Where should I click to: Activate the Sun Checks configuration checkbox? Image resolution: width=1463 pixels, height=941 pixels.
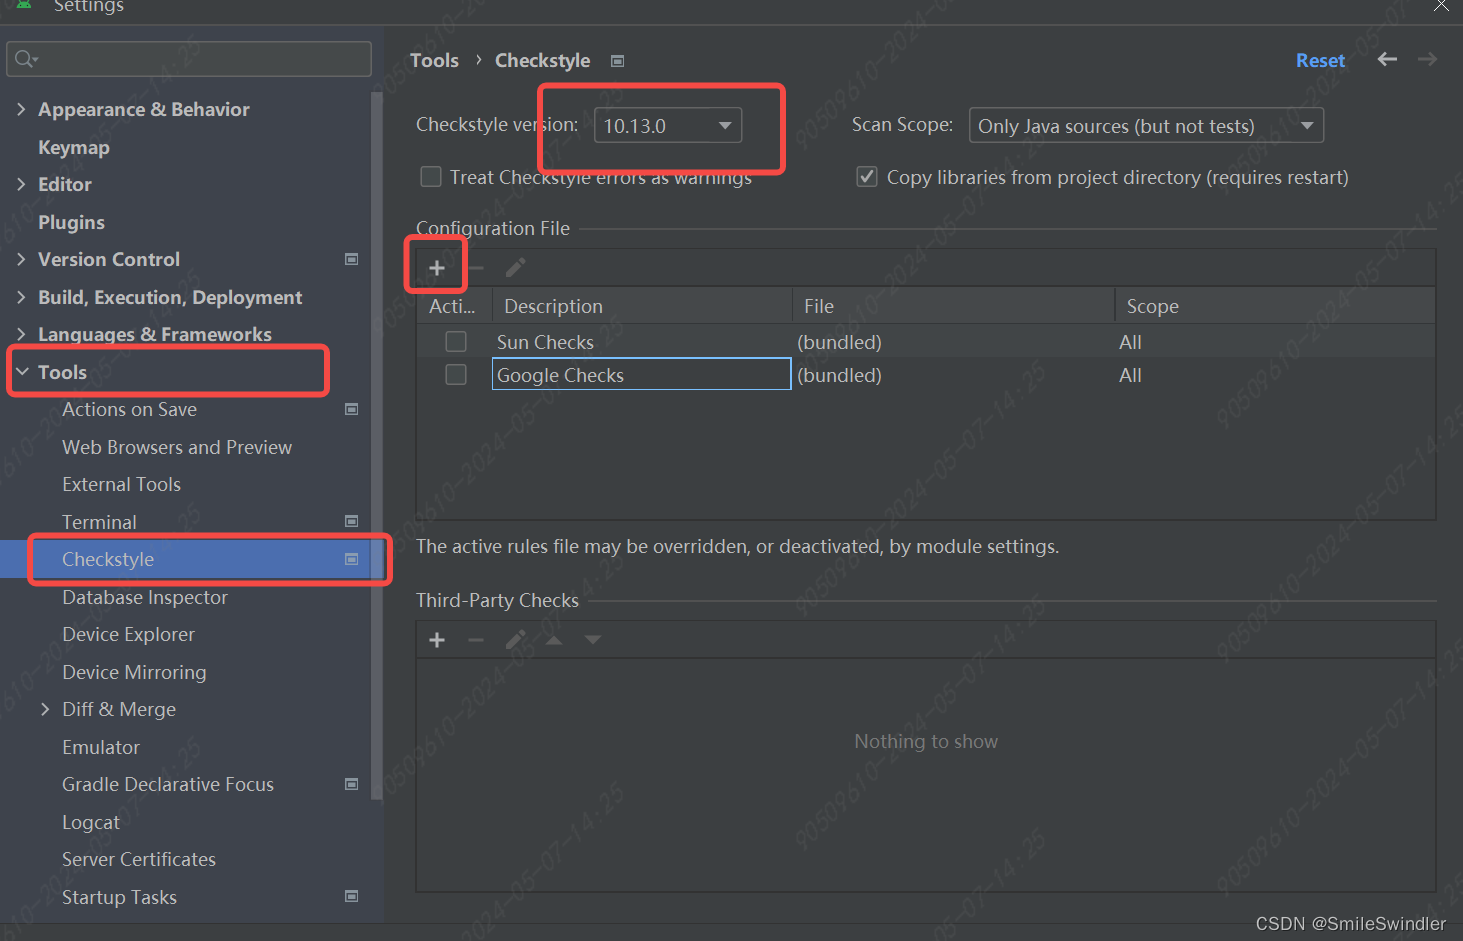tap(455, 341)
